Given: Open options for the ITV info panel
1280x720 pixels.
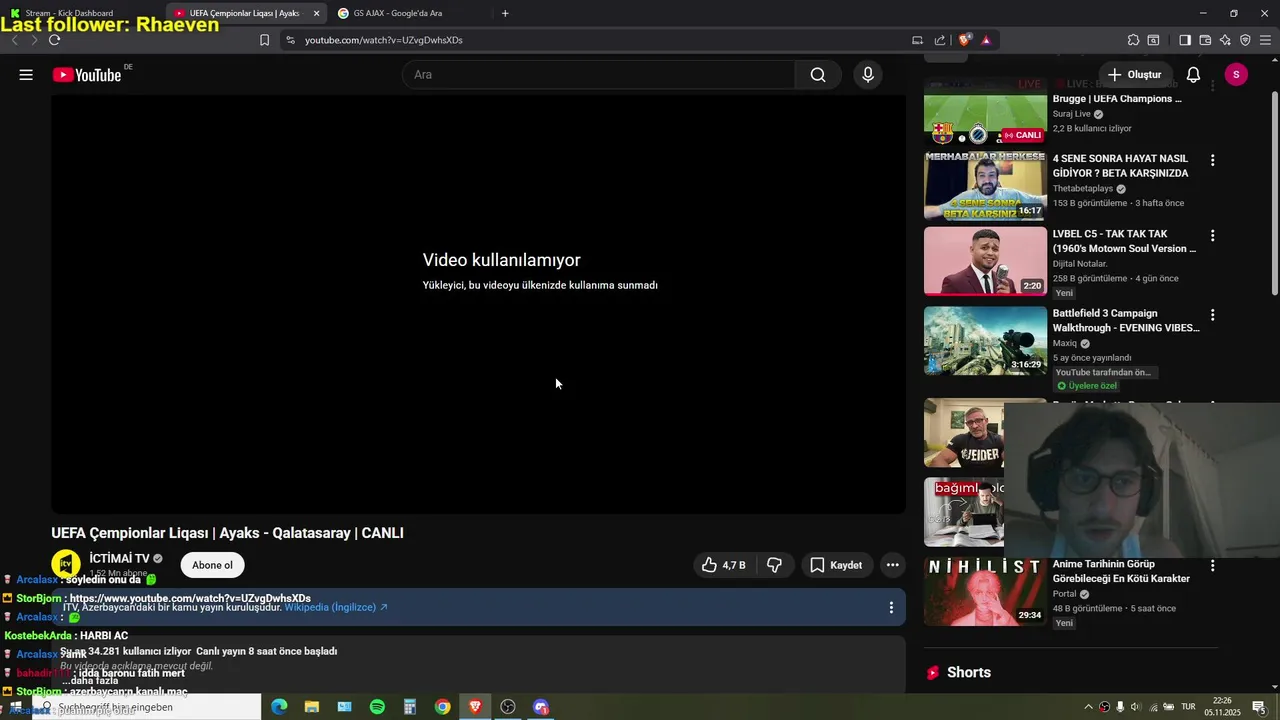Looking at the screenshot, I should [x=891, y=607].
